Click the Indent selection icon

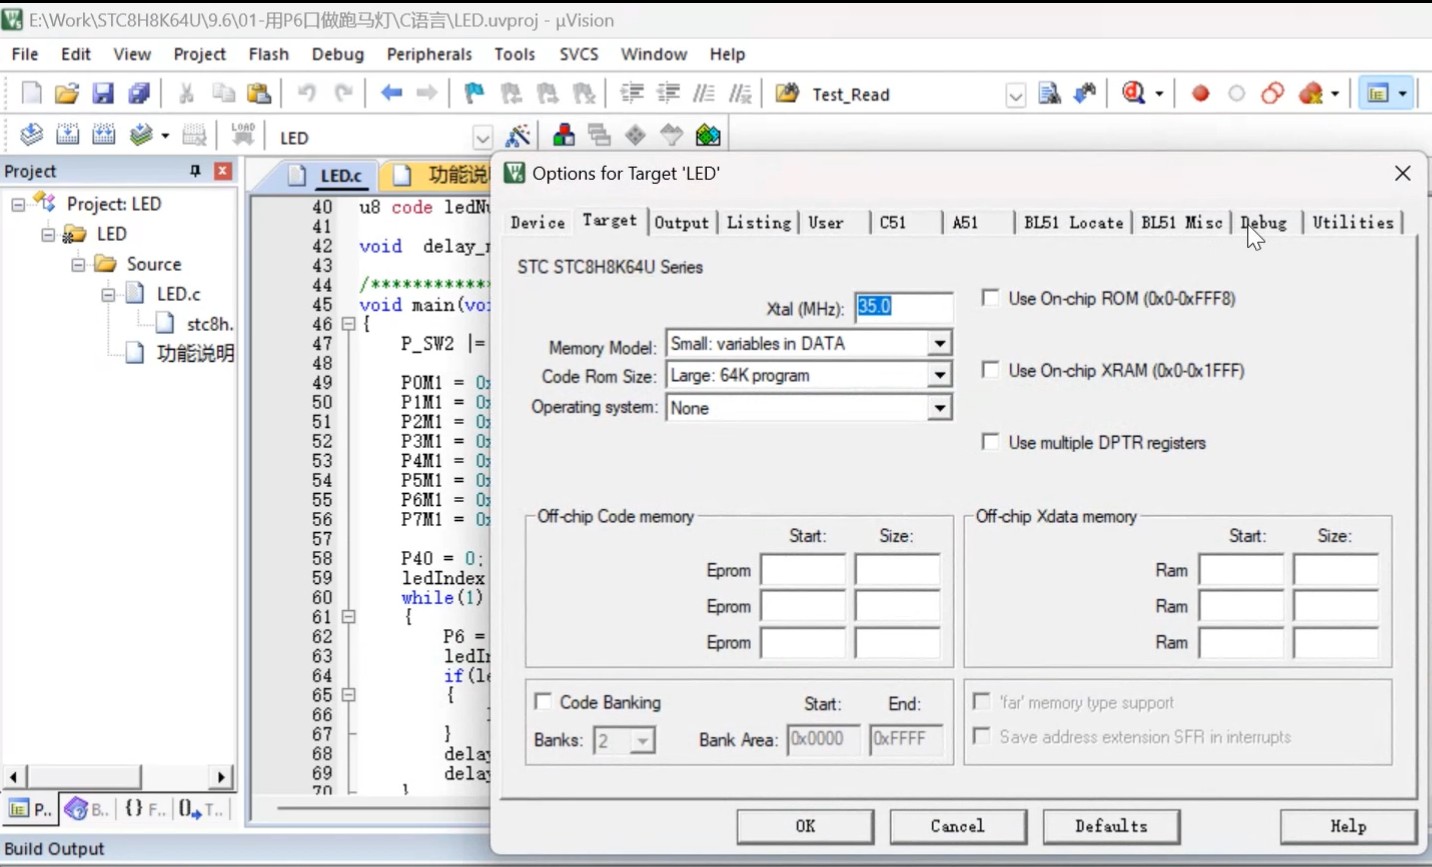tap(631, 93)
